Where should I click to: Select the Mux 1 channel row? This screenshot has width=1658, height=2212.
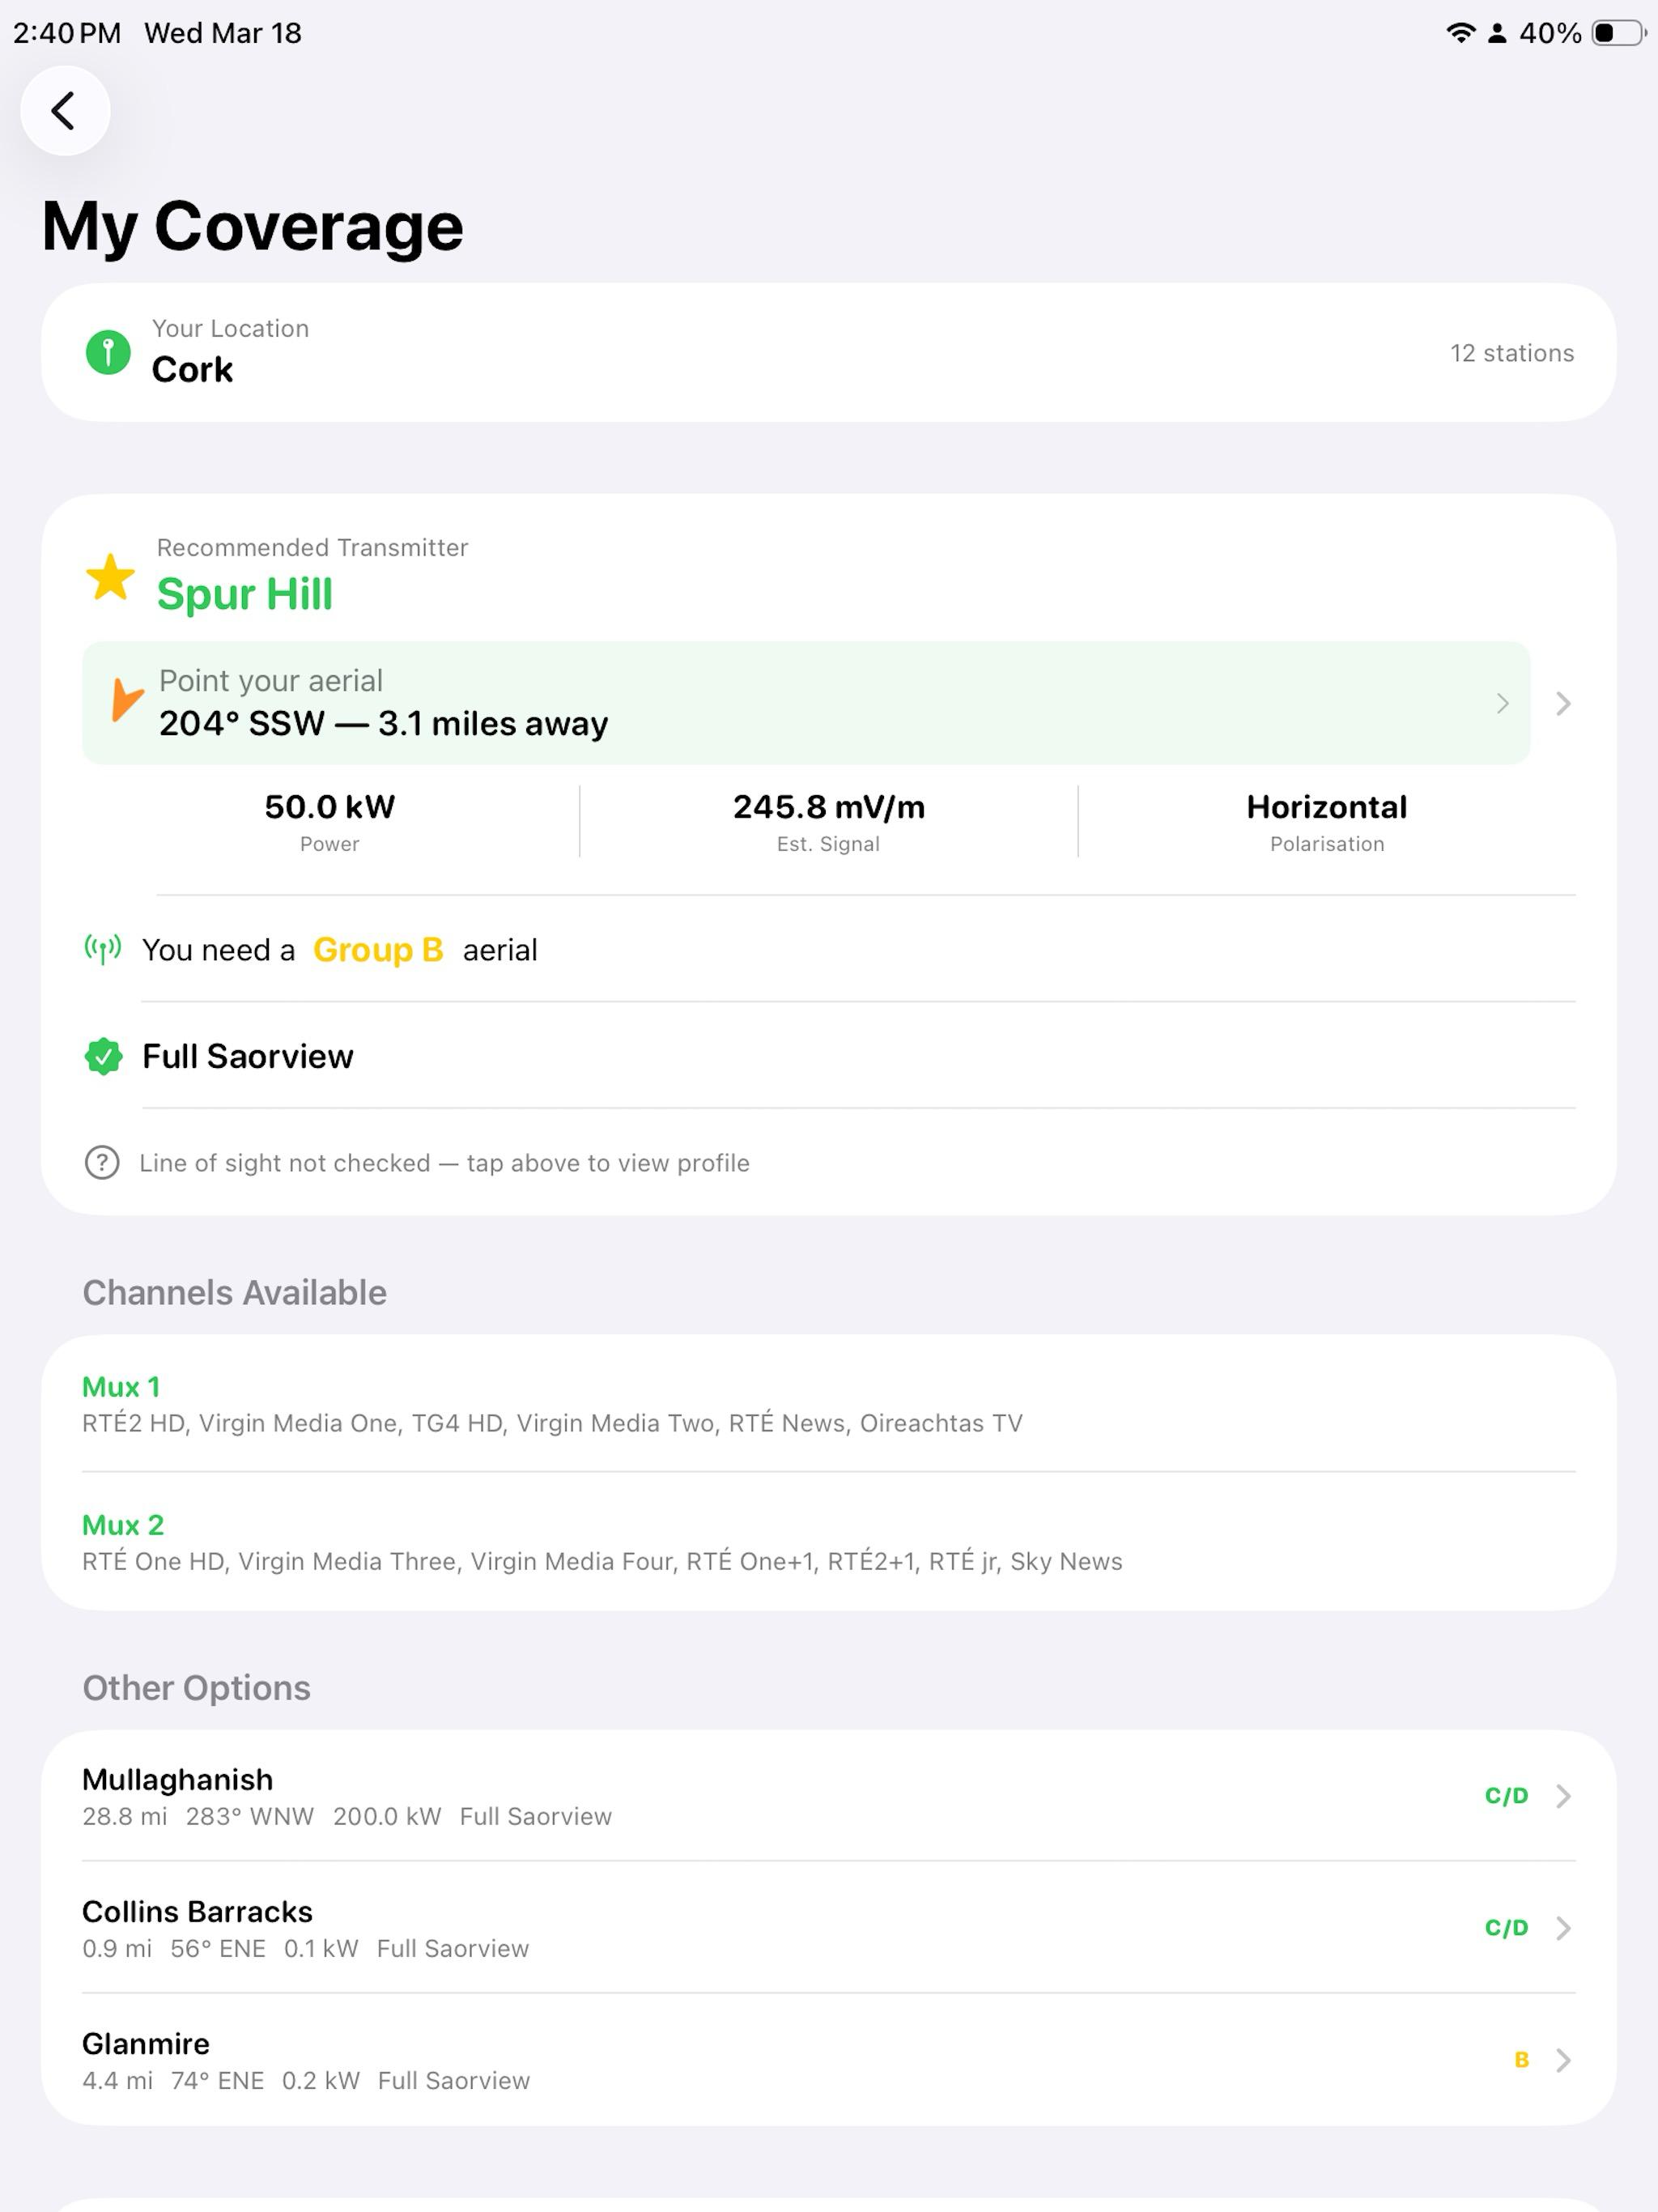coord(829,1404)
